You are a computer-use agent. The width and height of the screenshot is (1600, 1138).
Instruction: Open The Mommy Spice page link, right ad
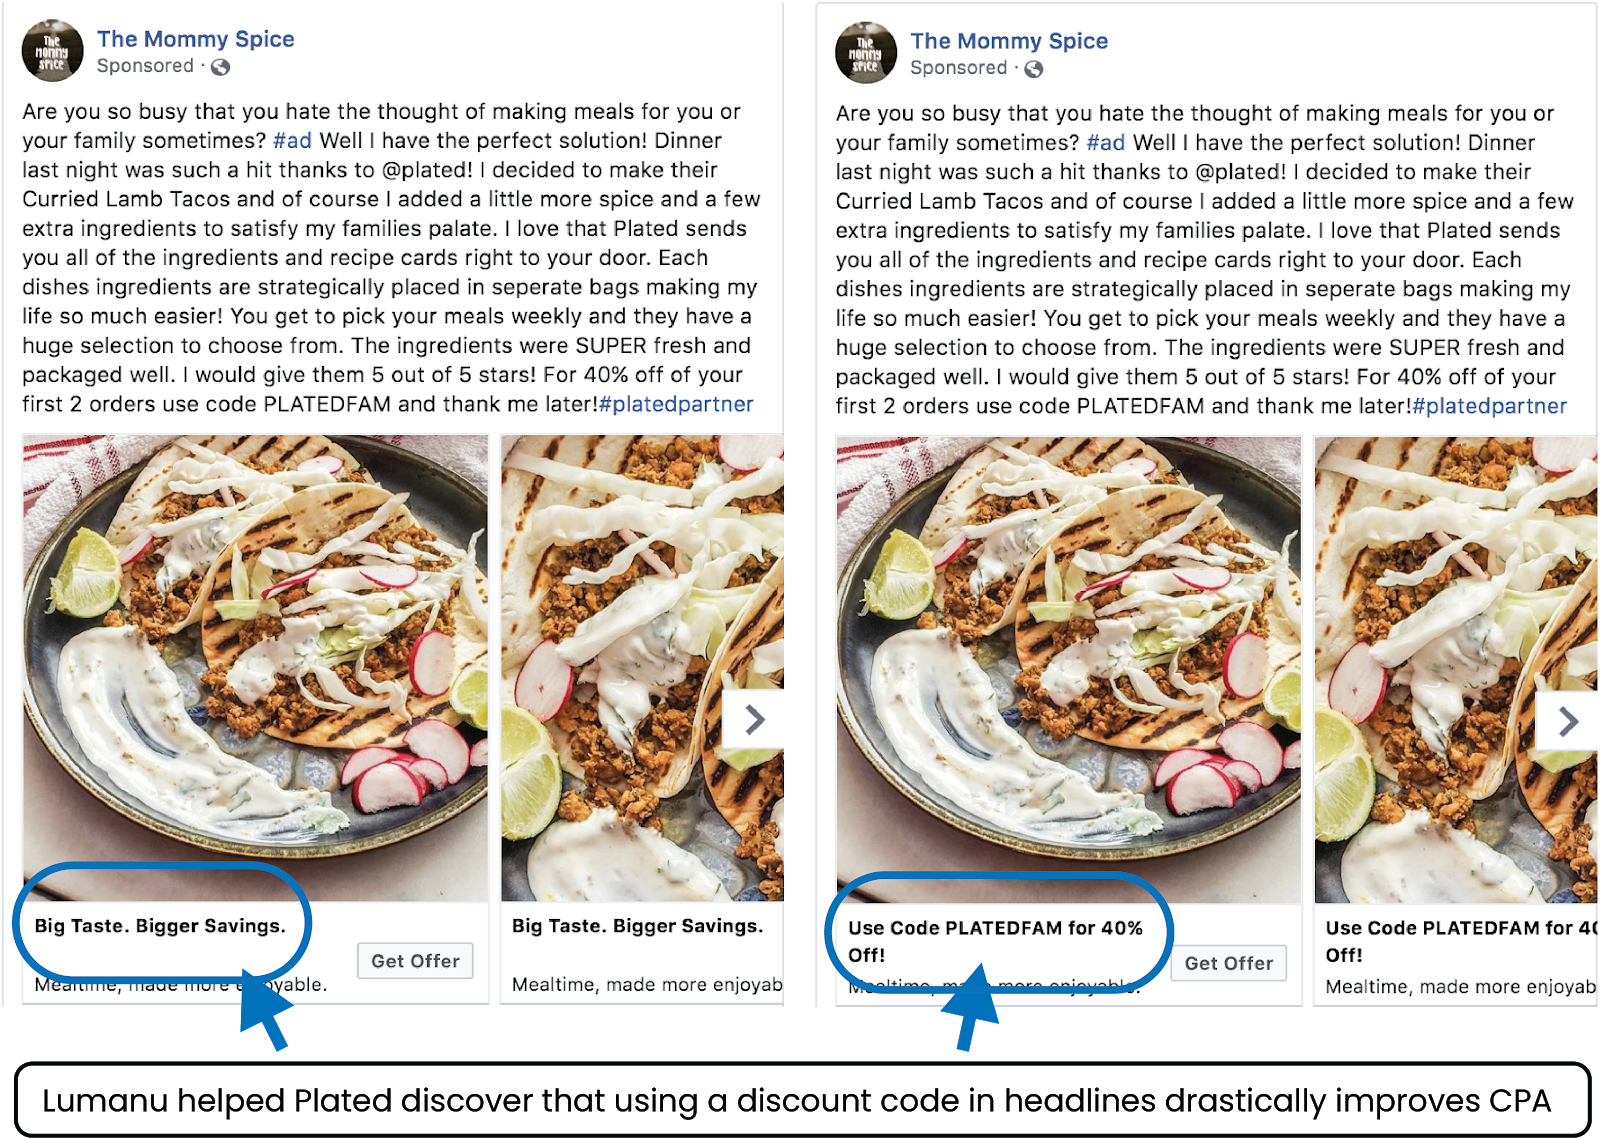[1009, 41]
